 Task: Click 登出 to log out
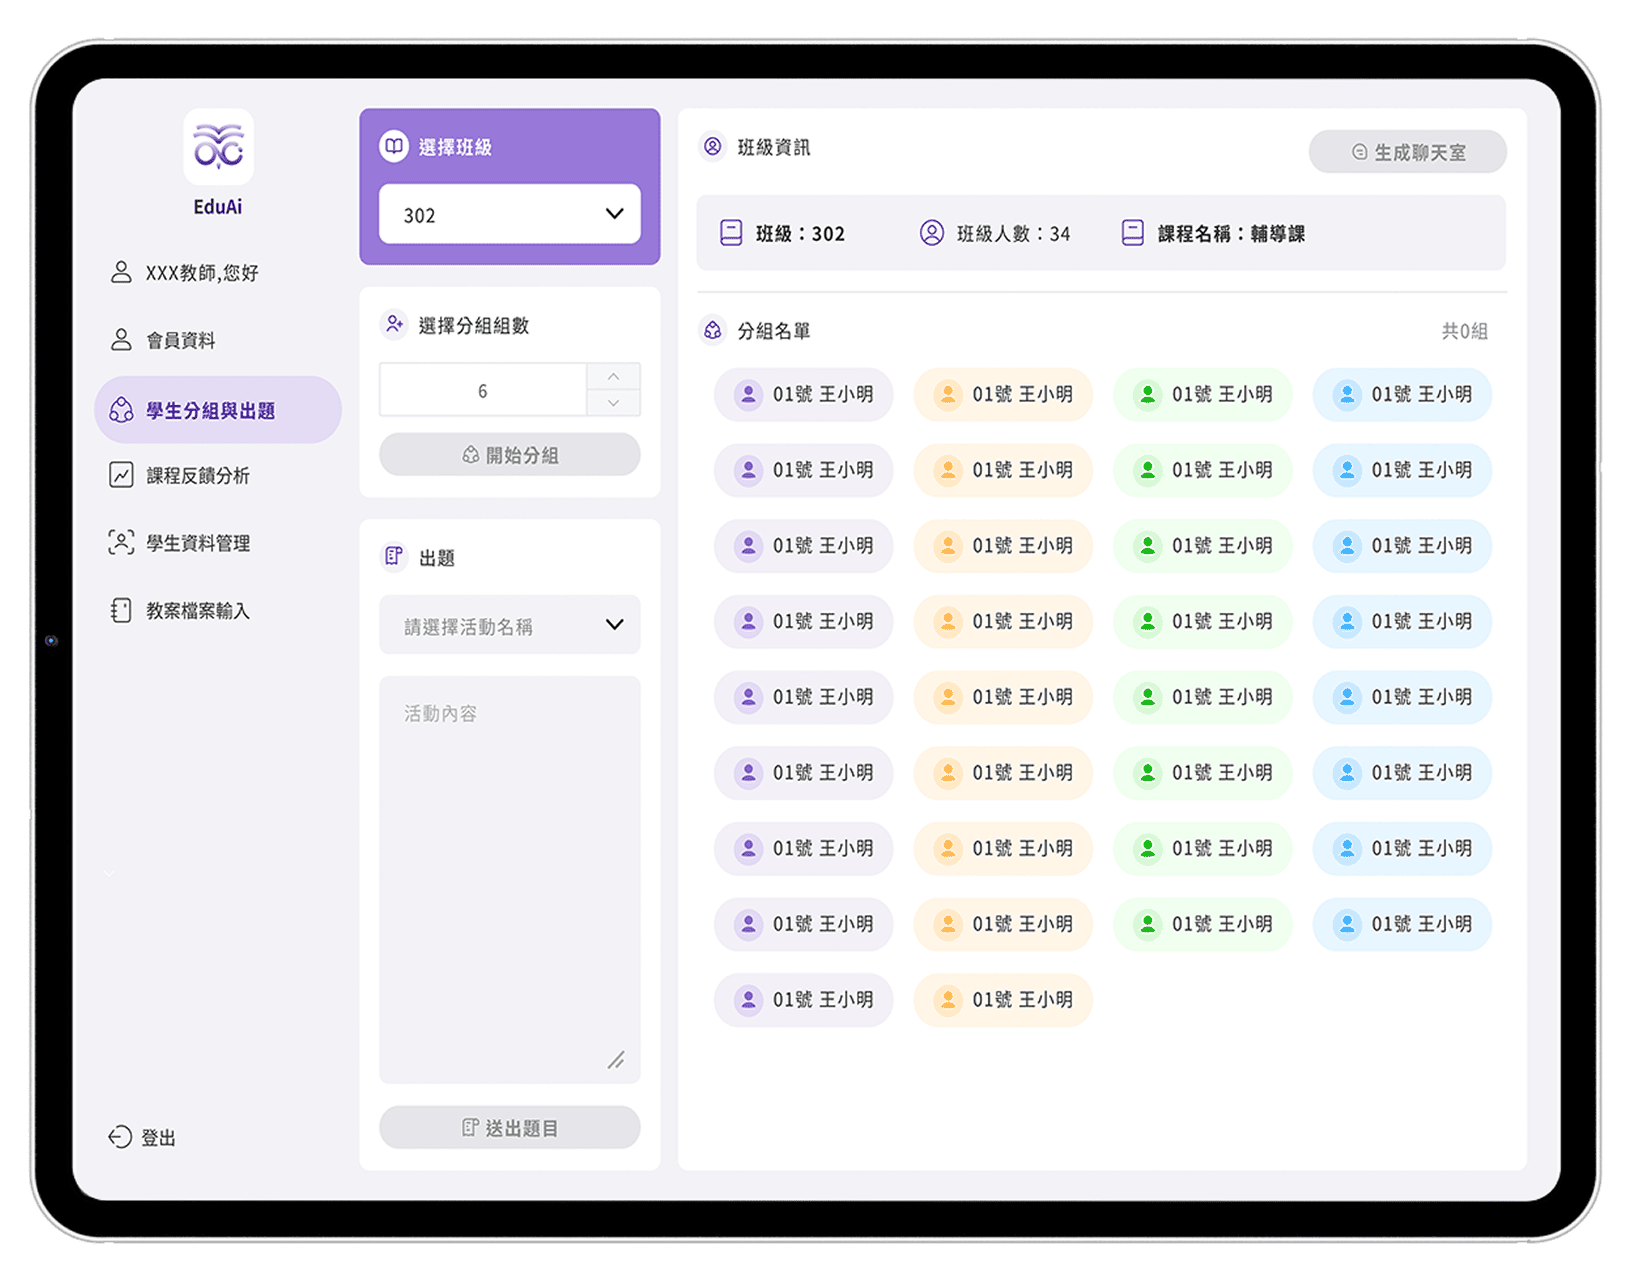tap(142, 1137)
